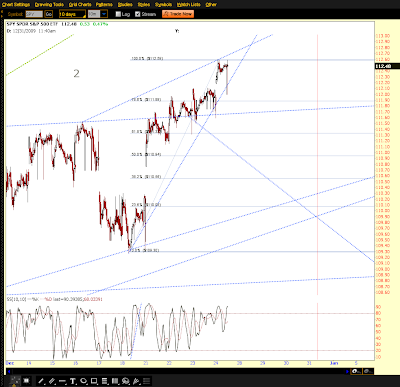Viewport: 400px width, 387px height.
Task: Open the Other menu
Action: click(211, 4)
